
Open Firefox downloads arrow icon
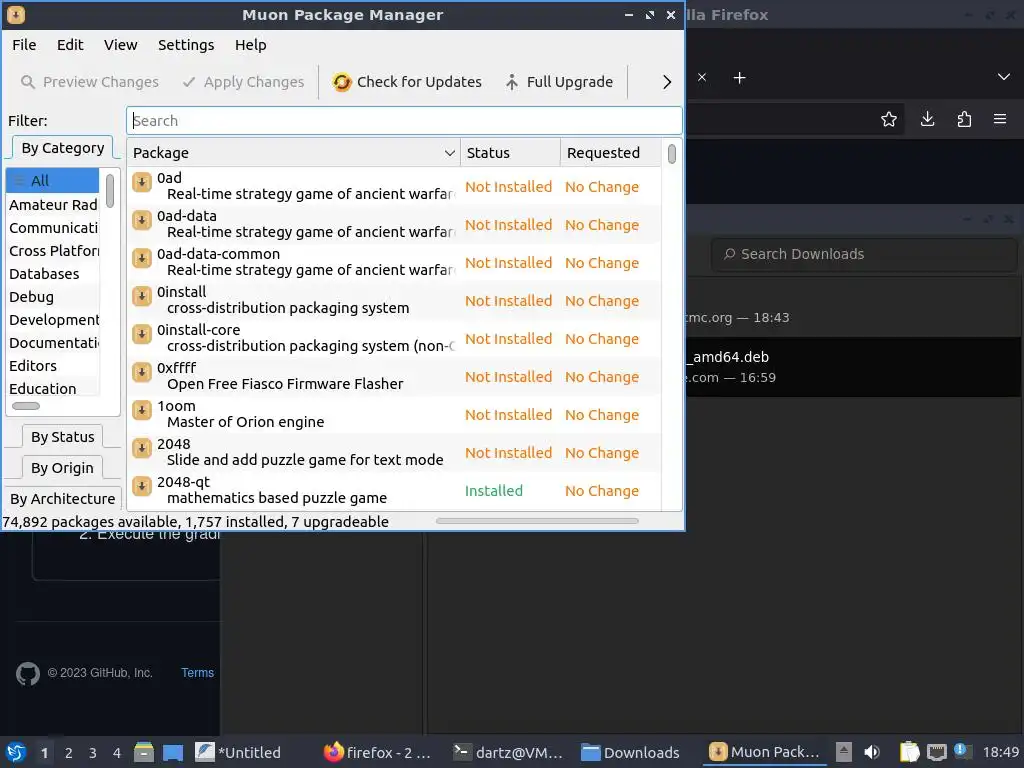pyautogui.click(x=927, y=119)
